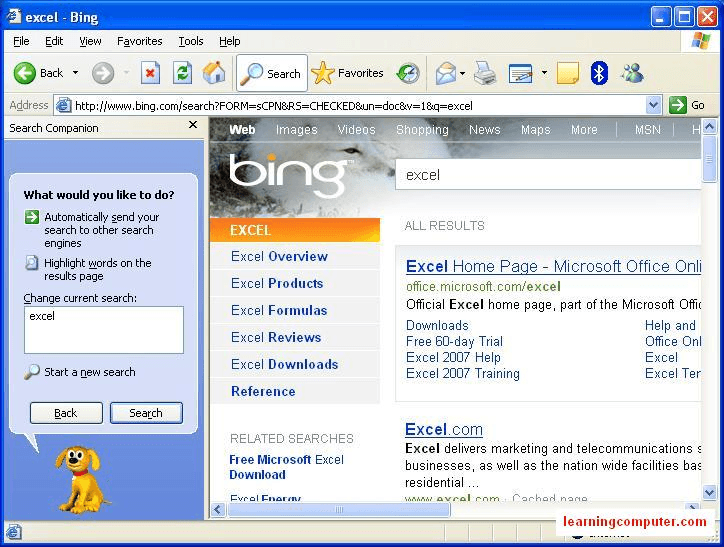Click the vertical scrollbar down arrow
Viewport: 724px width, 547px height.
click(709, 493)
